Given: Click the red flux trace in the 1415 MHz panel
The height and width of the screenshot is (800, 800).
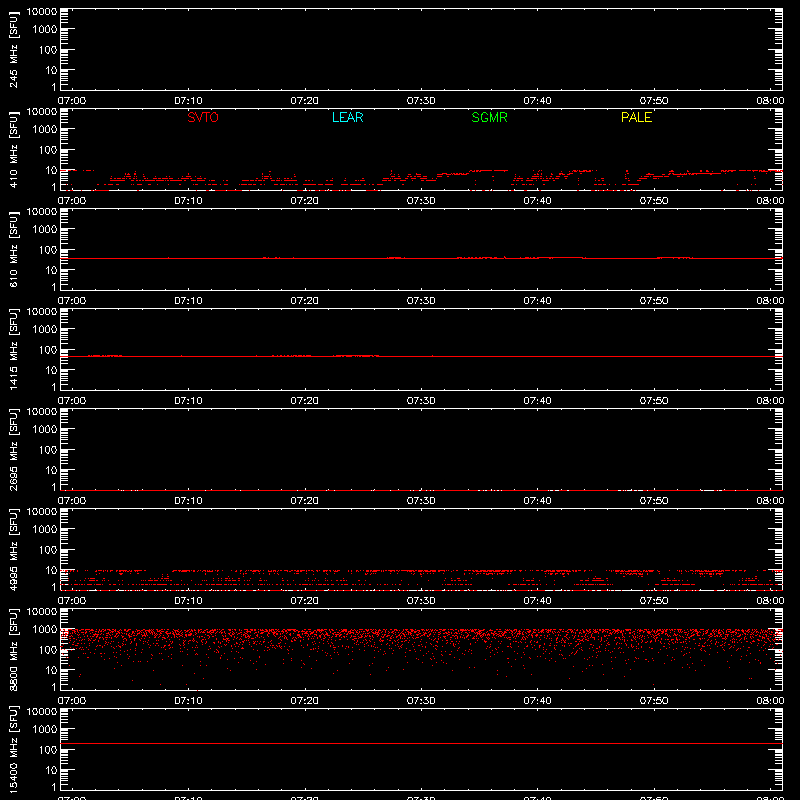Looking at the screenshot, I should (x=421, y=356).
